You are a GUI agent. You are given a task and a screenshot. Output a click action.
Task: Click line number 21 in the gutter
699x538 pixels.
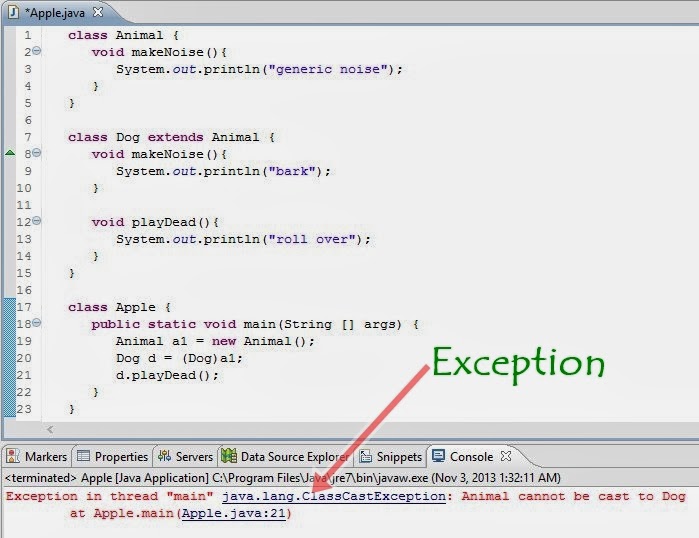(24, 375)
